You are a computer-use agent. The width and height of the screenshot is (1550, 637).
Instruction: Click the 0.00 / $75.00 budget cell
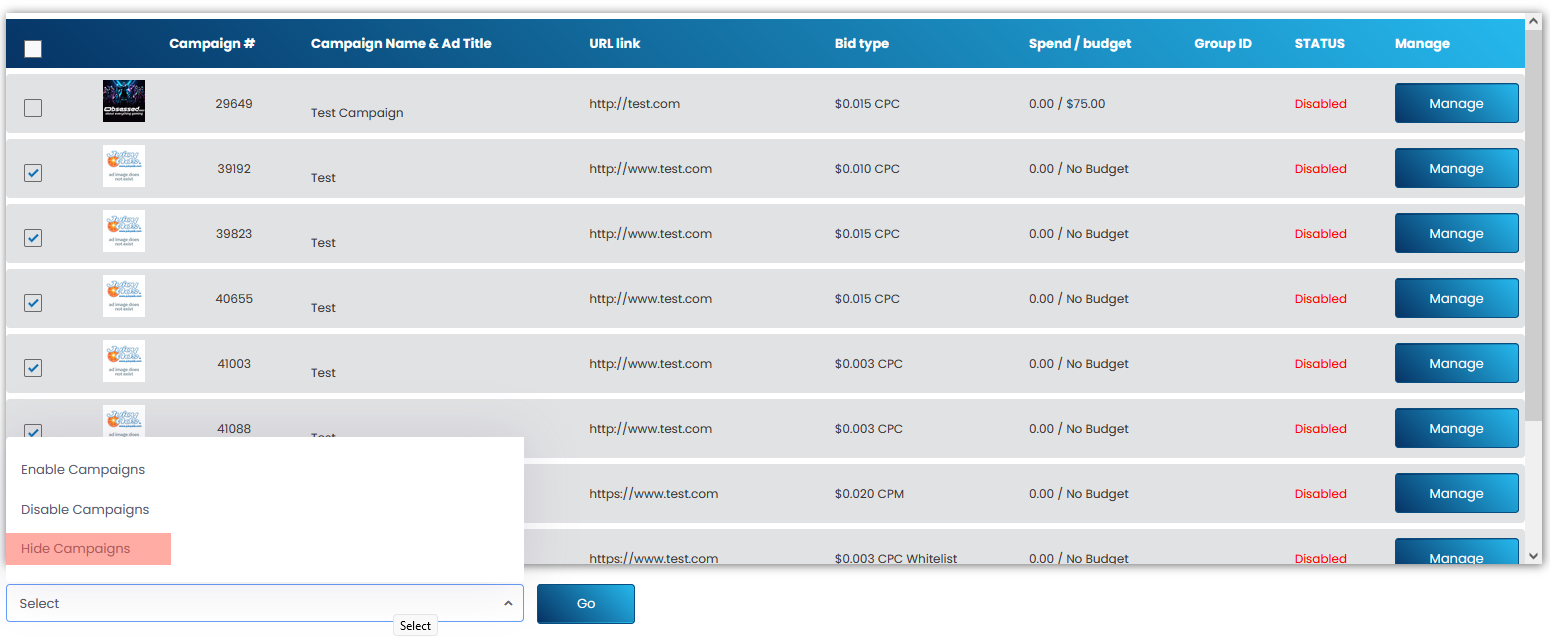point(1067,104)
